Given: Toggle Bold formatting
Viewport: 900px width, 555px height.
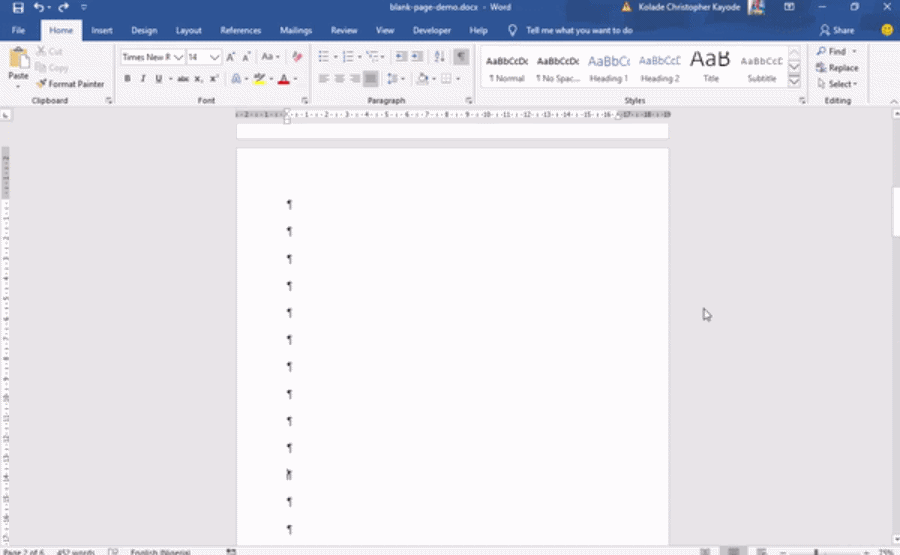Looking at the screenshot, I should [x=127, y=78].
